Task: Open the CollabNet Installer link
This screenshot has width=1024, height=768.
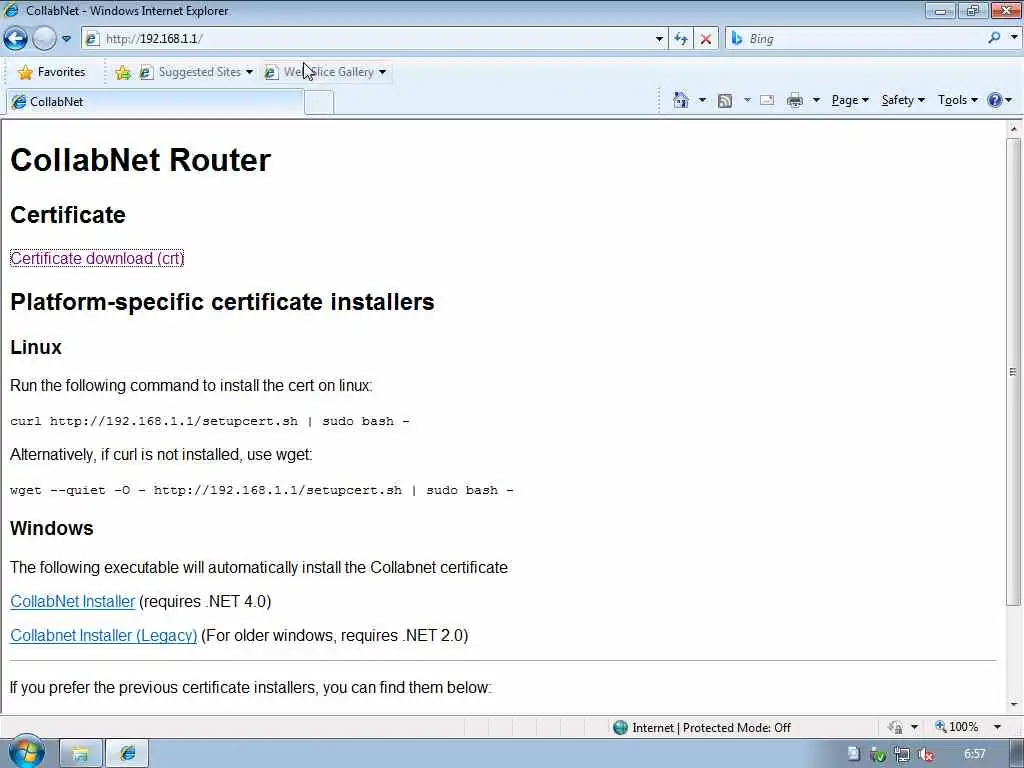Action: pos(72,601)
